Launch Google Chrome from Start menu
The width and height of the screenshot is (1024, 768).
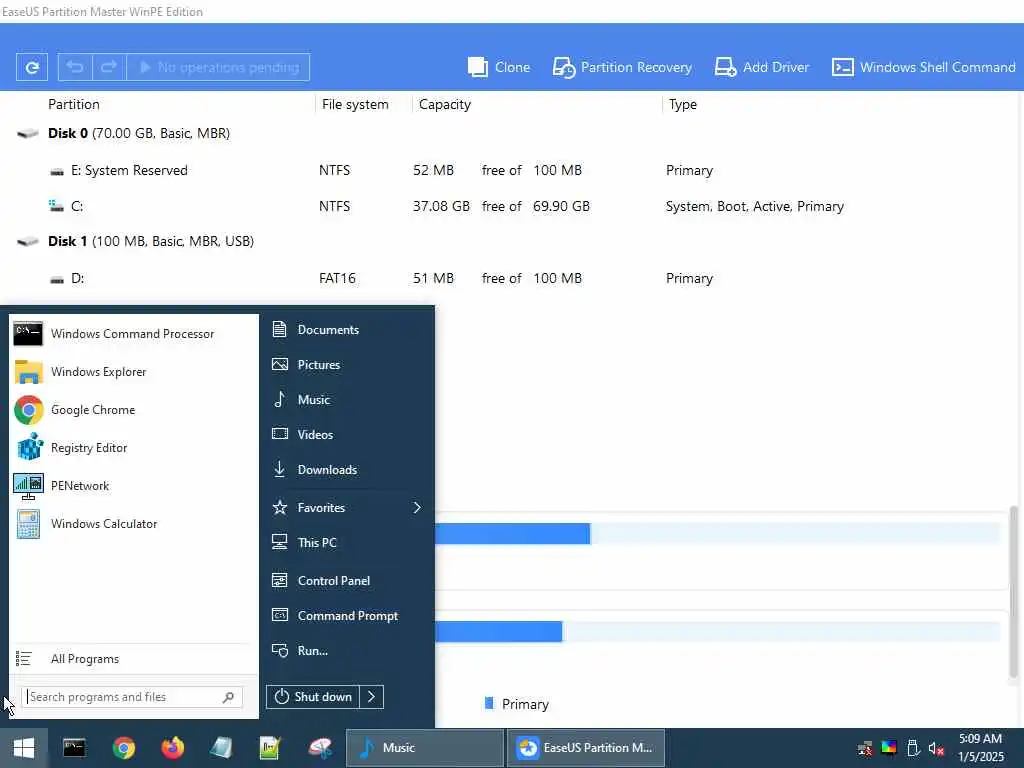(133, 410)
